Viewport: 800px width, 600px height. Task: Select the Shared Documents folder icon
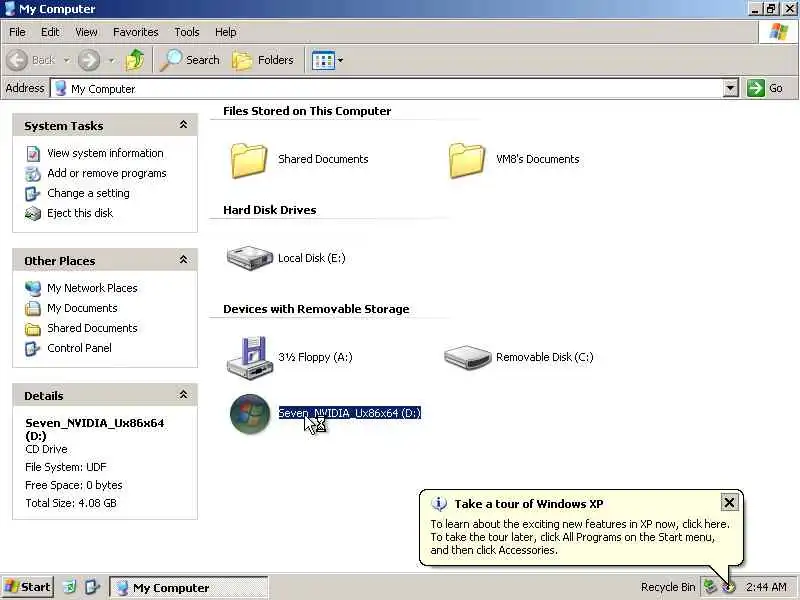(x=249, y=160)
